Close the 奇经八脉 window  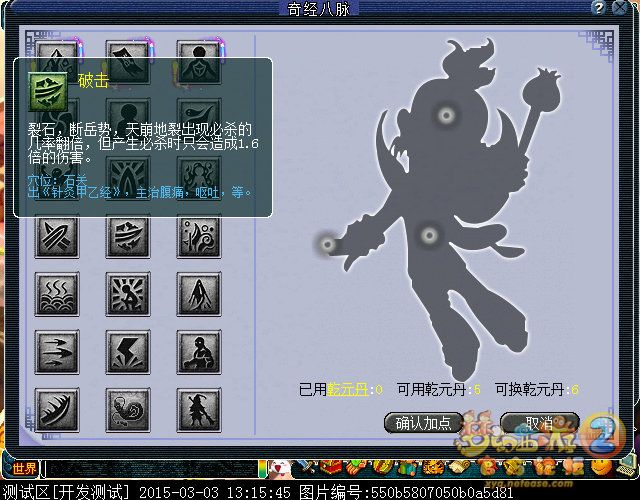click(621, 8)
